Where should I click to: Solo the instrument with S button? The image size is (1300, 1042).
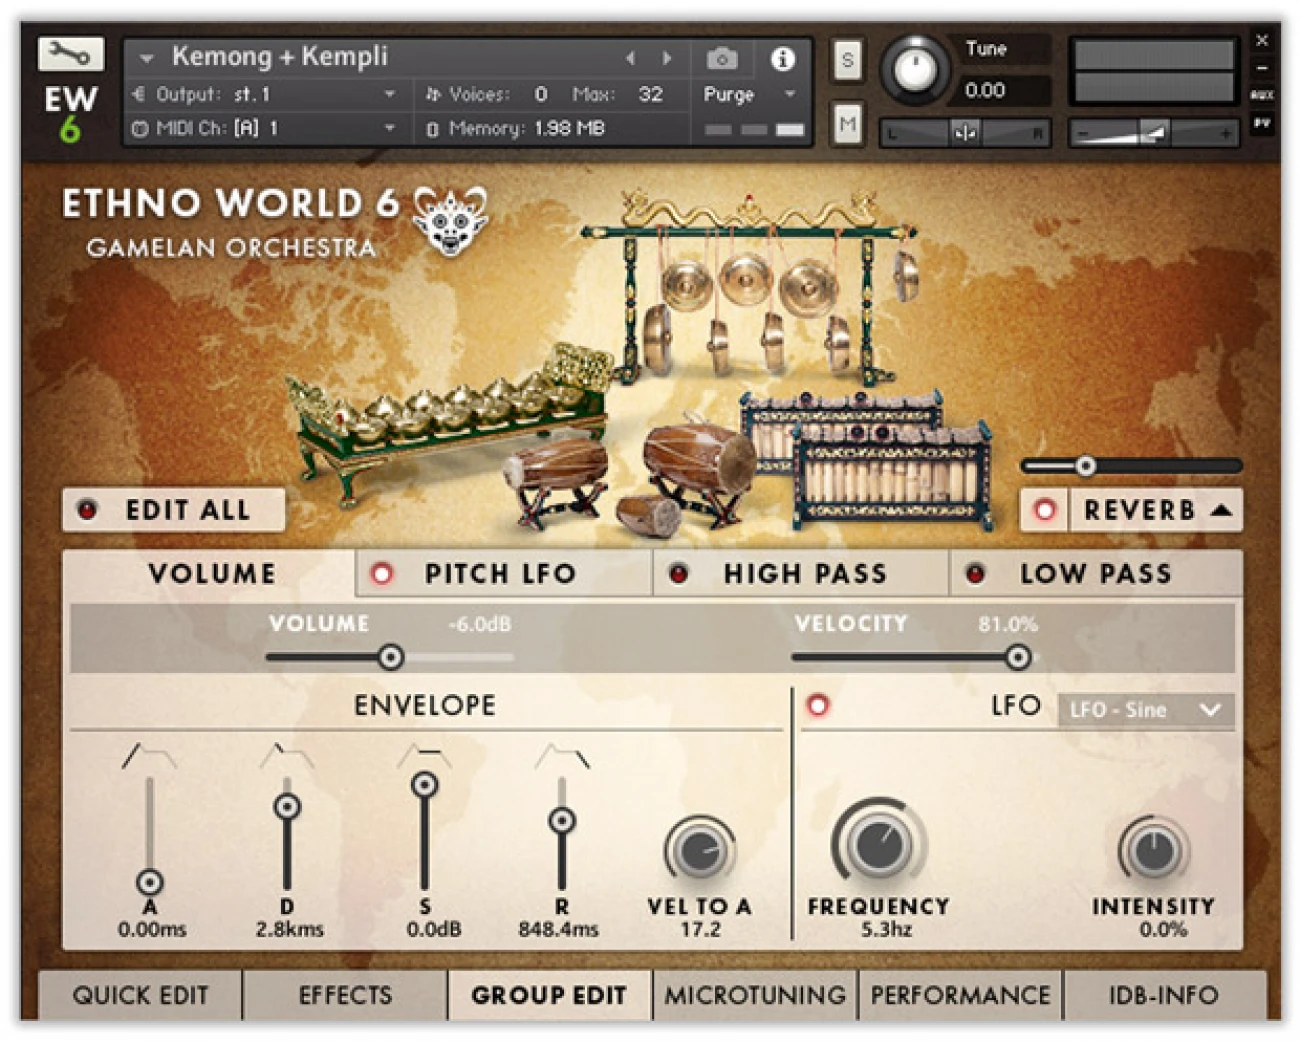847,61
